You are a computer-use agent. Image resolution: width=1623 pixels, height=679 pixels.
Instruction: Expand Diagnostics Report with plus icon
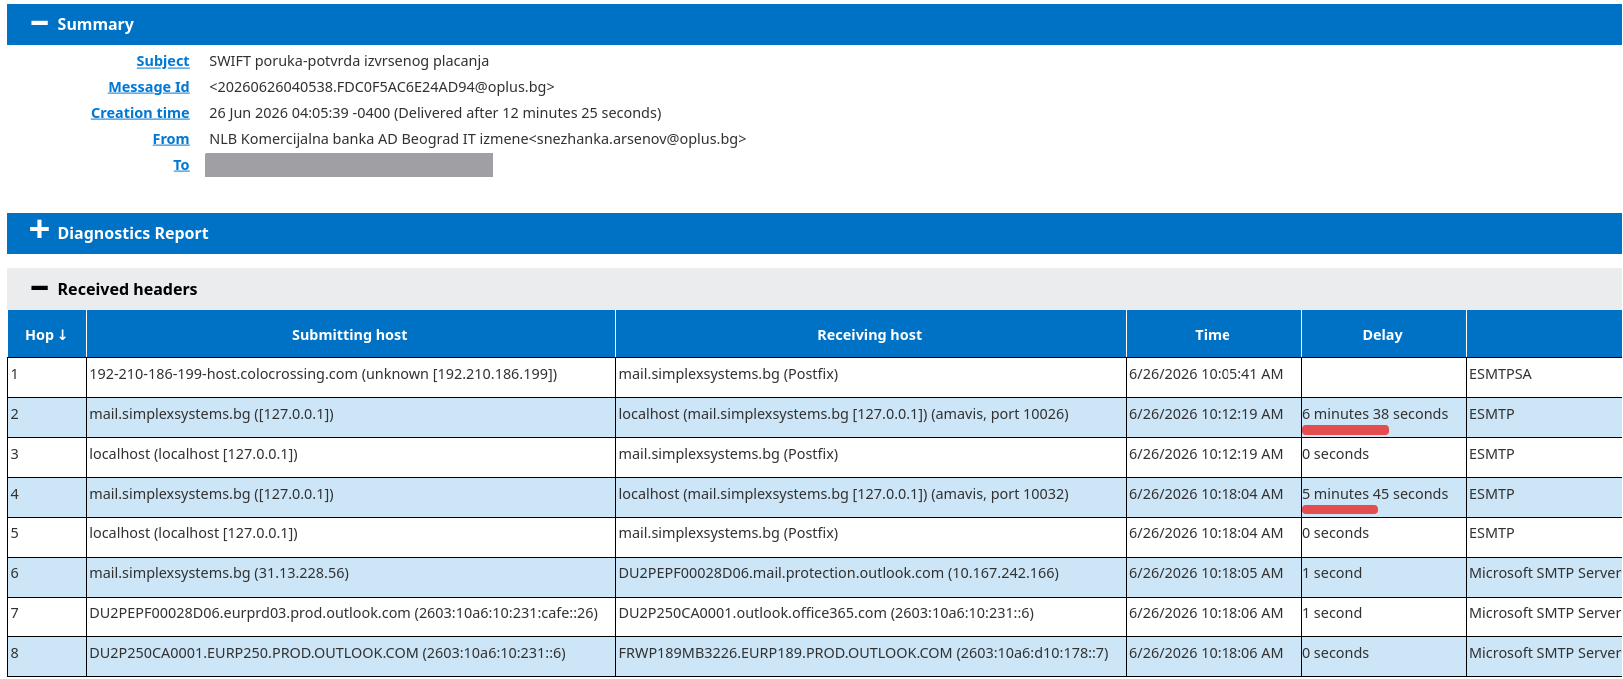tap(39, 230)
